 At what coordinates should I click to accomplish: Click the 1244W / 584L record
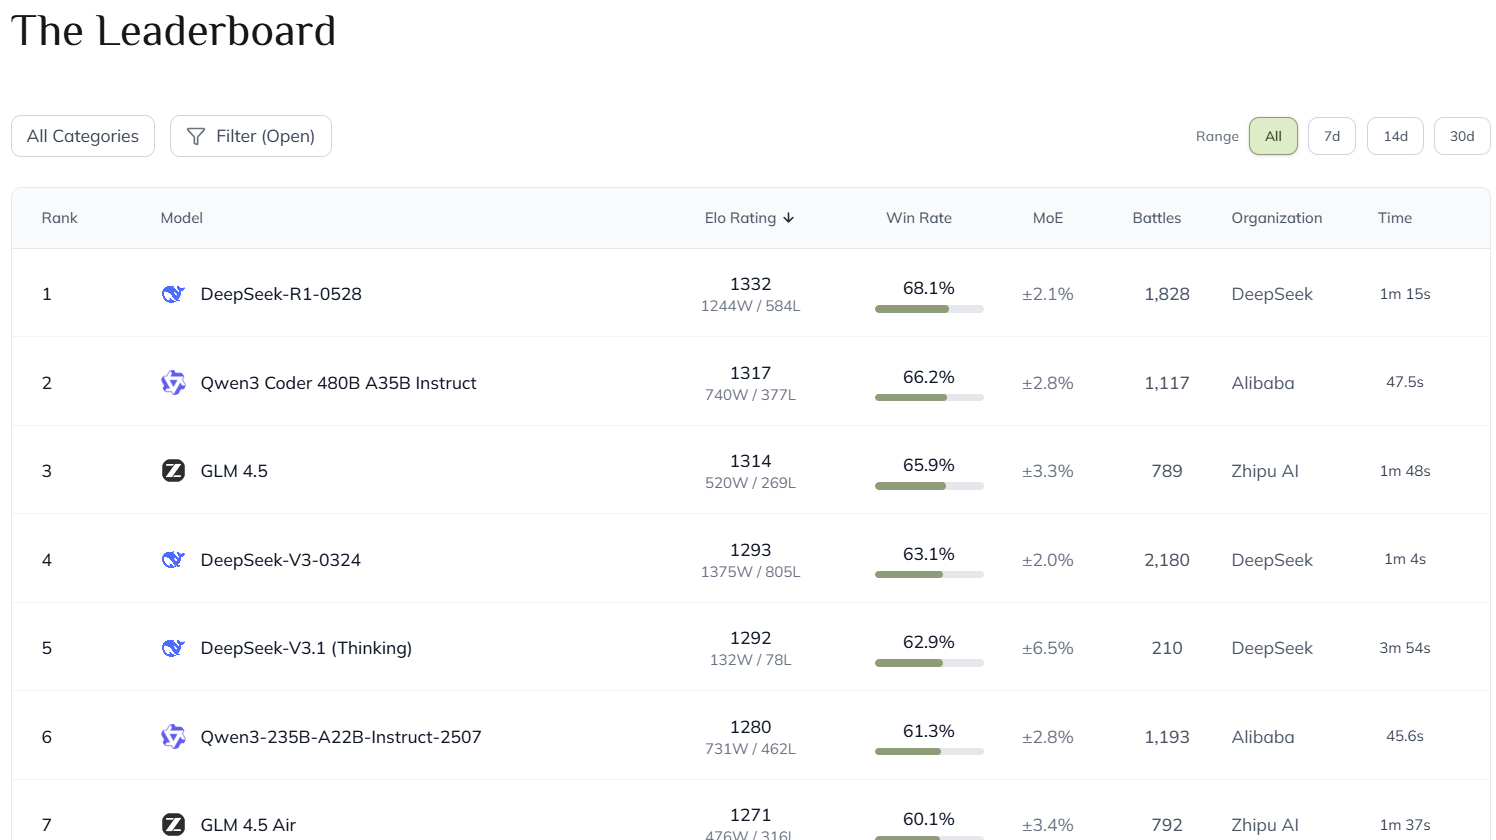[751, 306]
